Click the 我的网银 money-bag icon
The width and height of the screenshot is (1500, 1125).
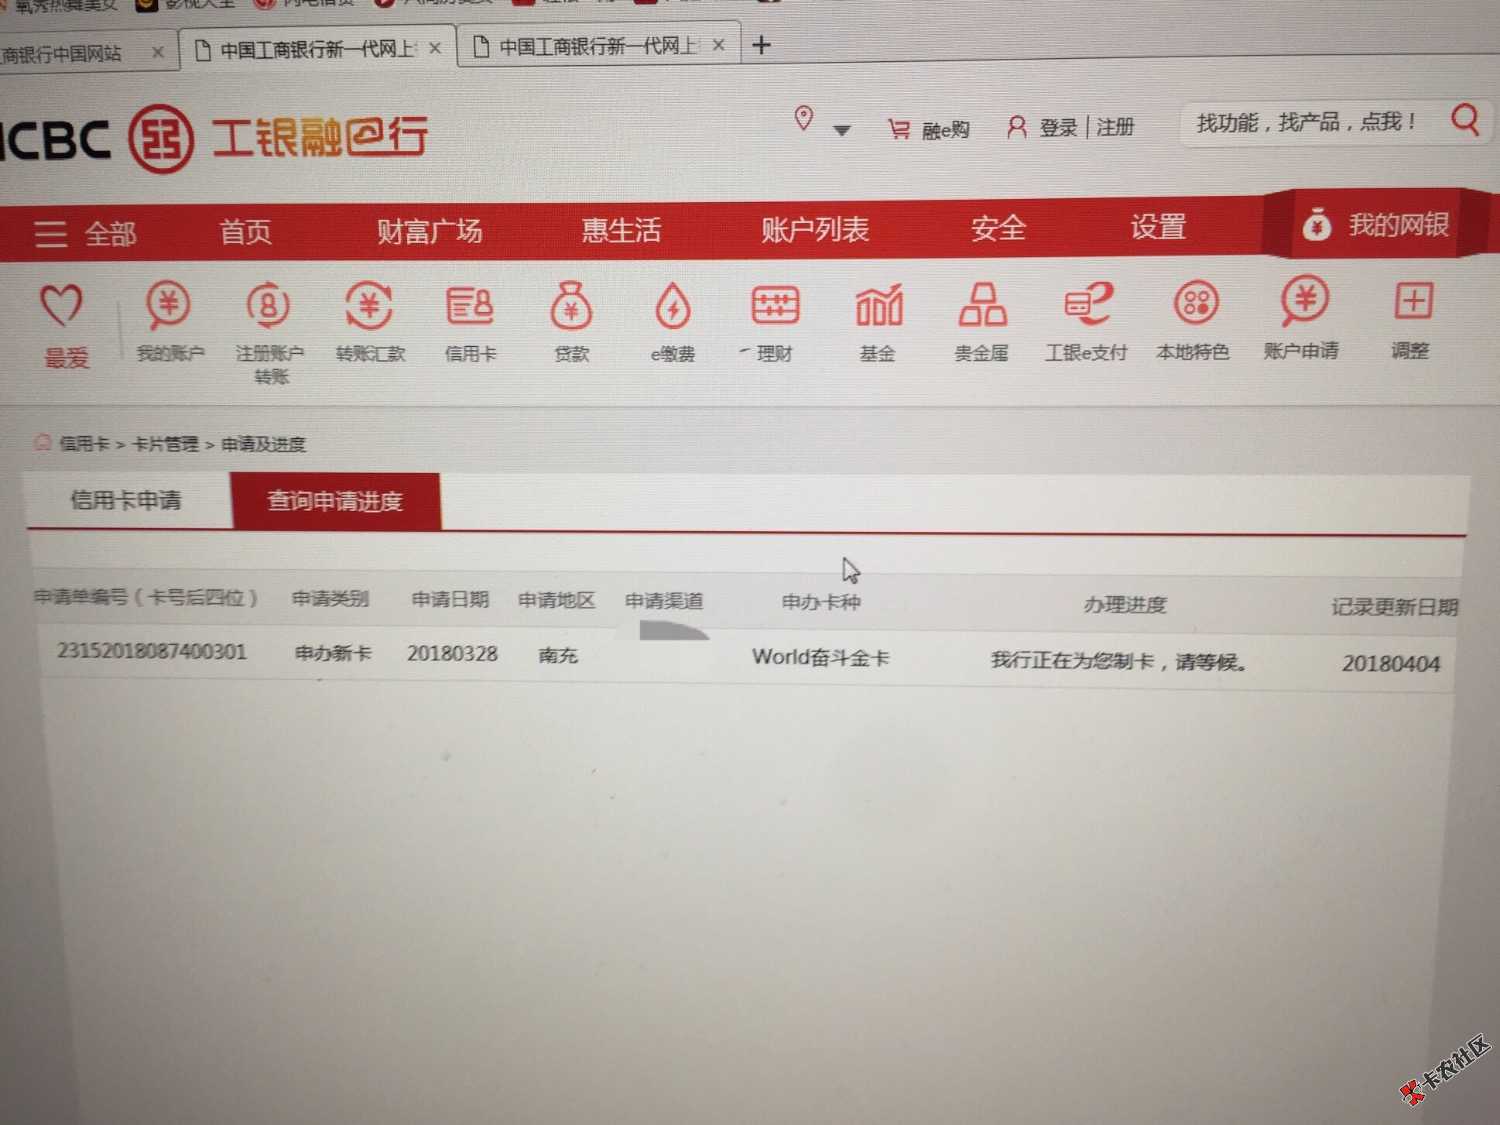[x=1316, y=225]
